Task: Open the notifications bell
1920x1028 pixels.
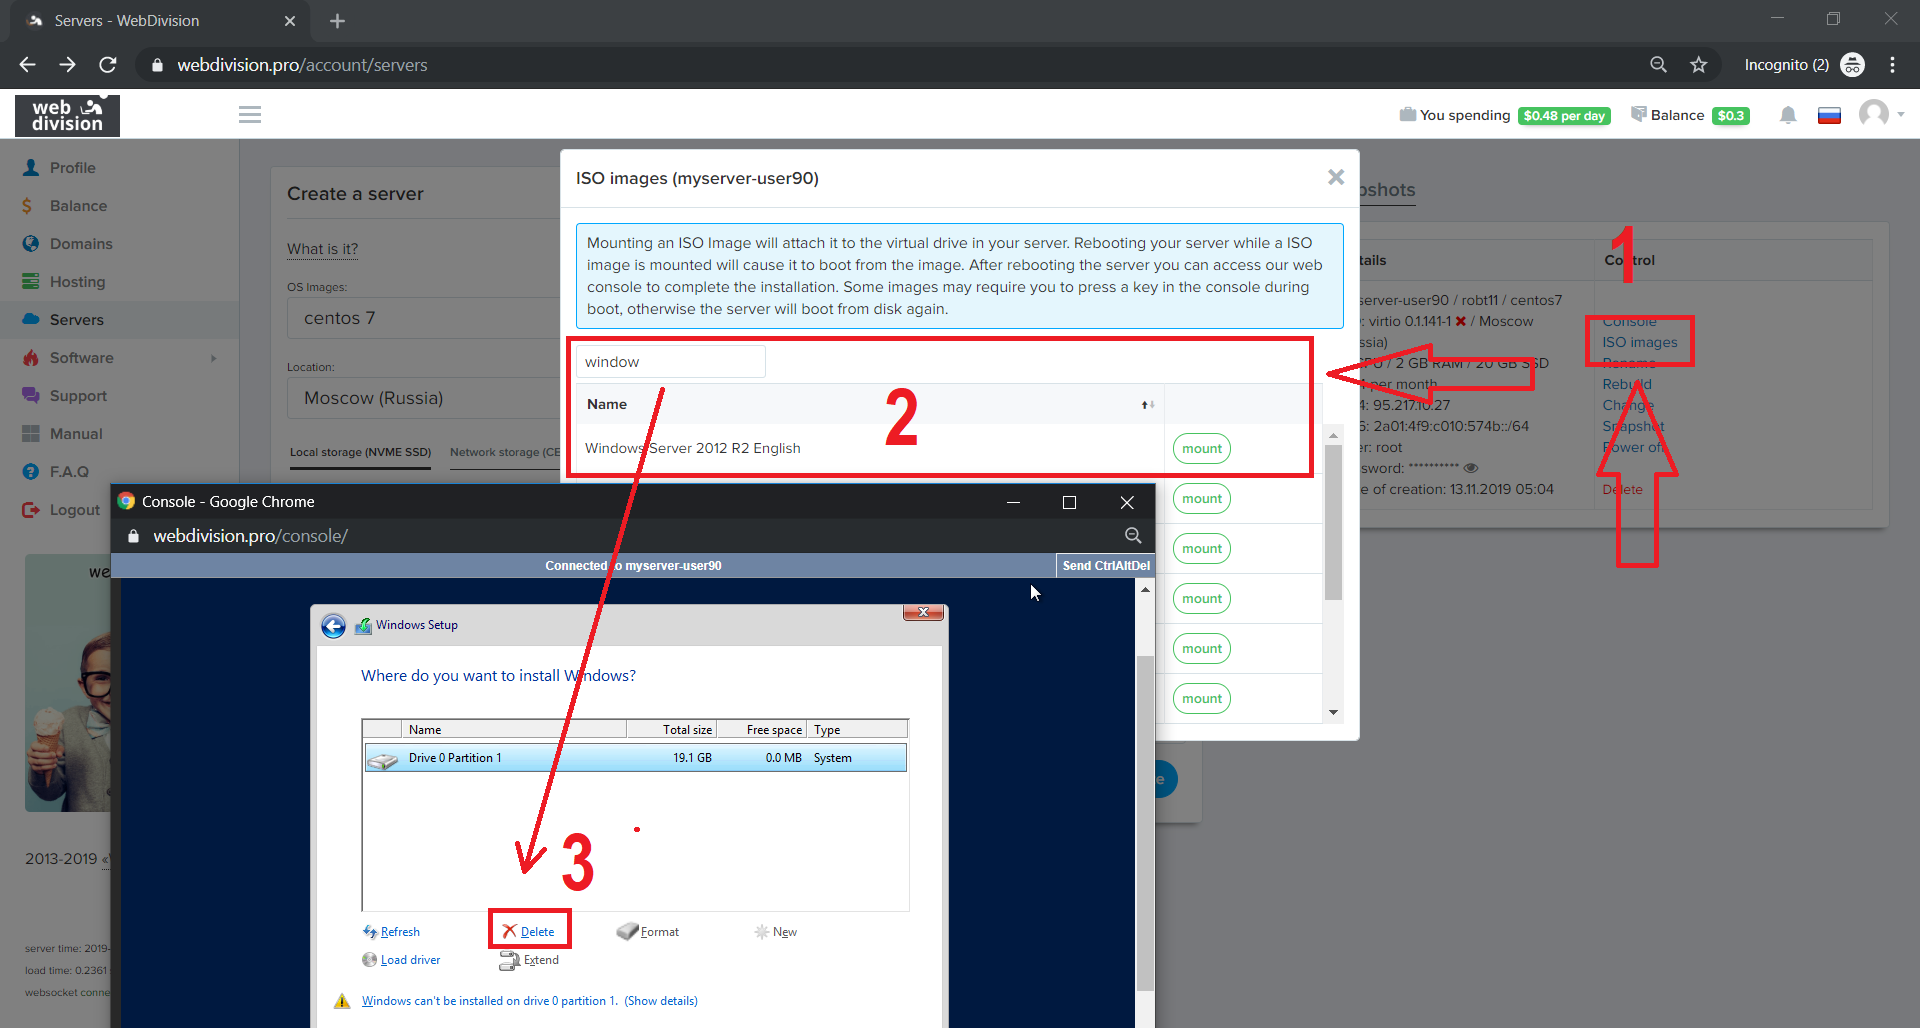Action: tap(1788, 116)
